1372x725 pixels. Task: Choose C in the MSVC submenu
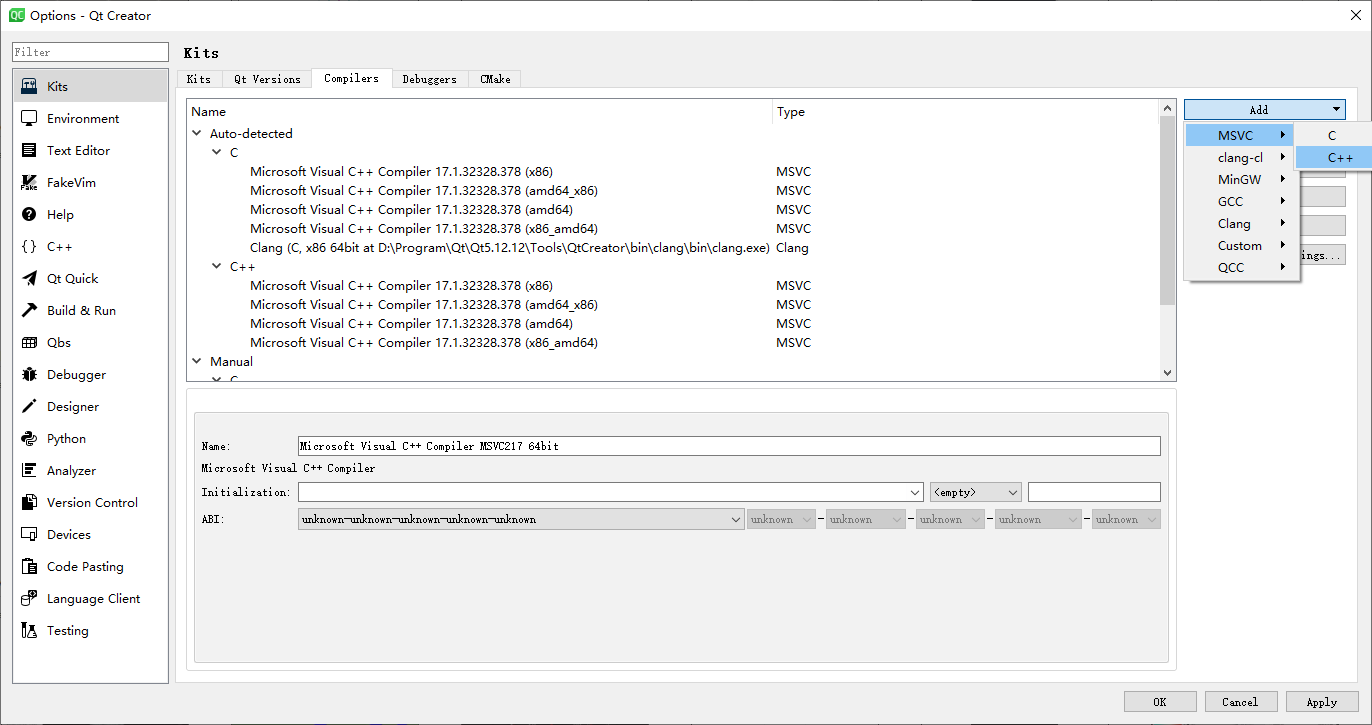click(1332, 135)
